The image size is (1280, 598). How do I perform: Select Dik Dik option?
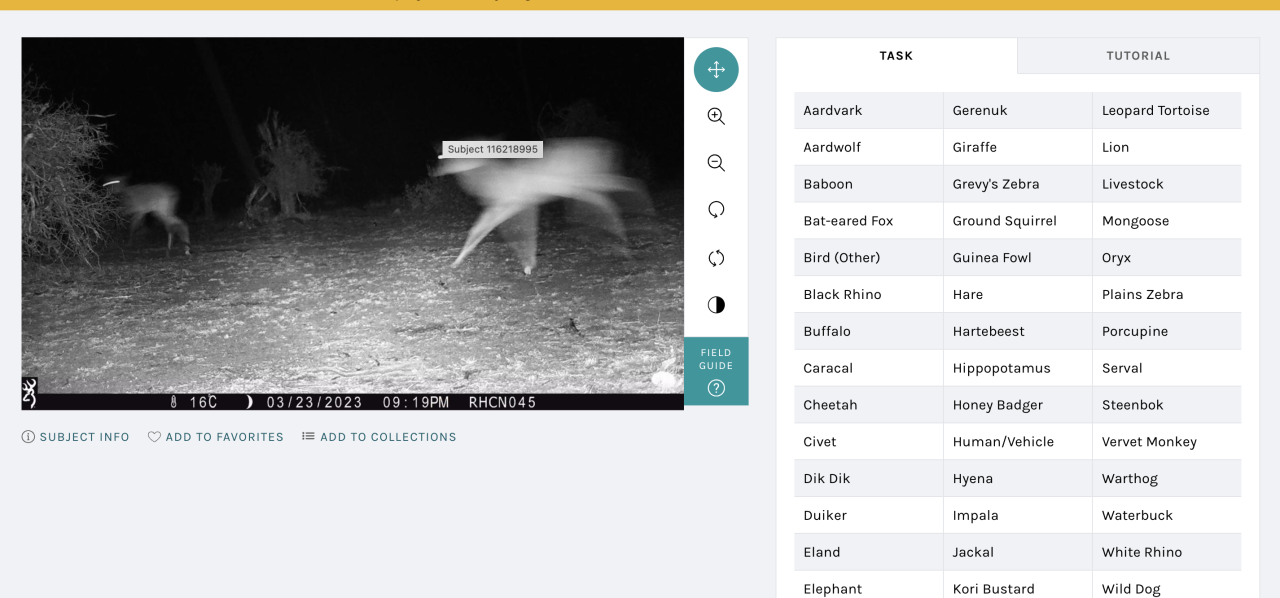pyautogui.click(x=869, y=479)
